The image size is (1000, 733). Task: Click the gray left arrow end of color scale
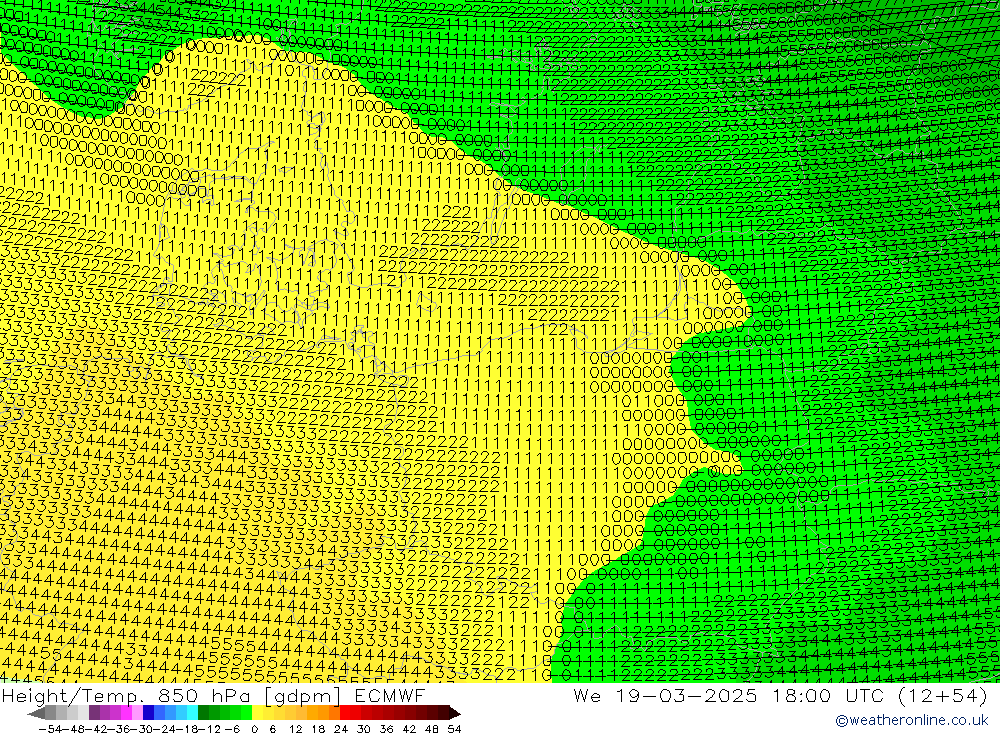click(36, 713)
